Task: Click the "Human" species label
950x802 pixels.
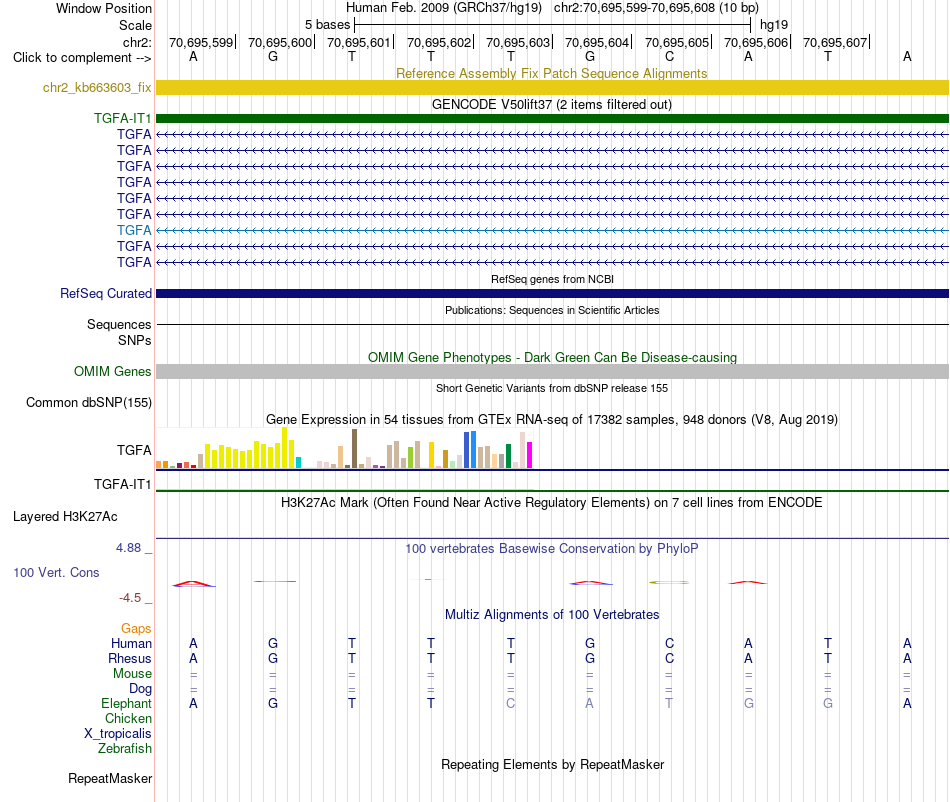Action: pos(131,643)
